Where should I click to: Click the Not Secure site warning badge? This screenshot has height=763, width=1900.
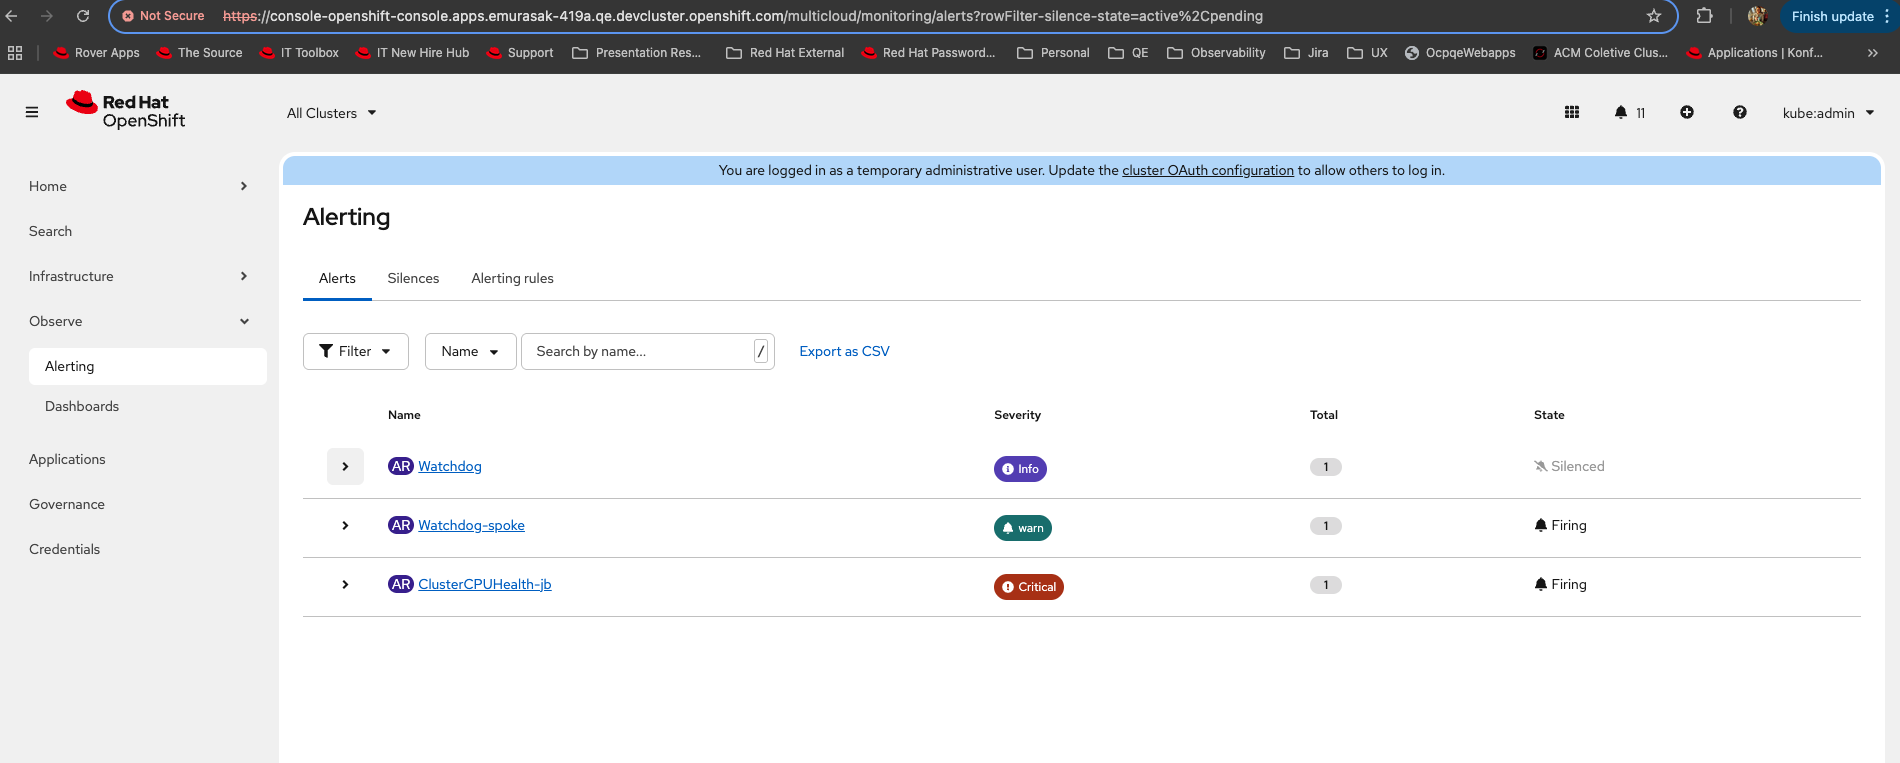tap(163, 16)
